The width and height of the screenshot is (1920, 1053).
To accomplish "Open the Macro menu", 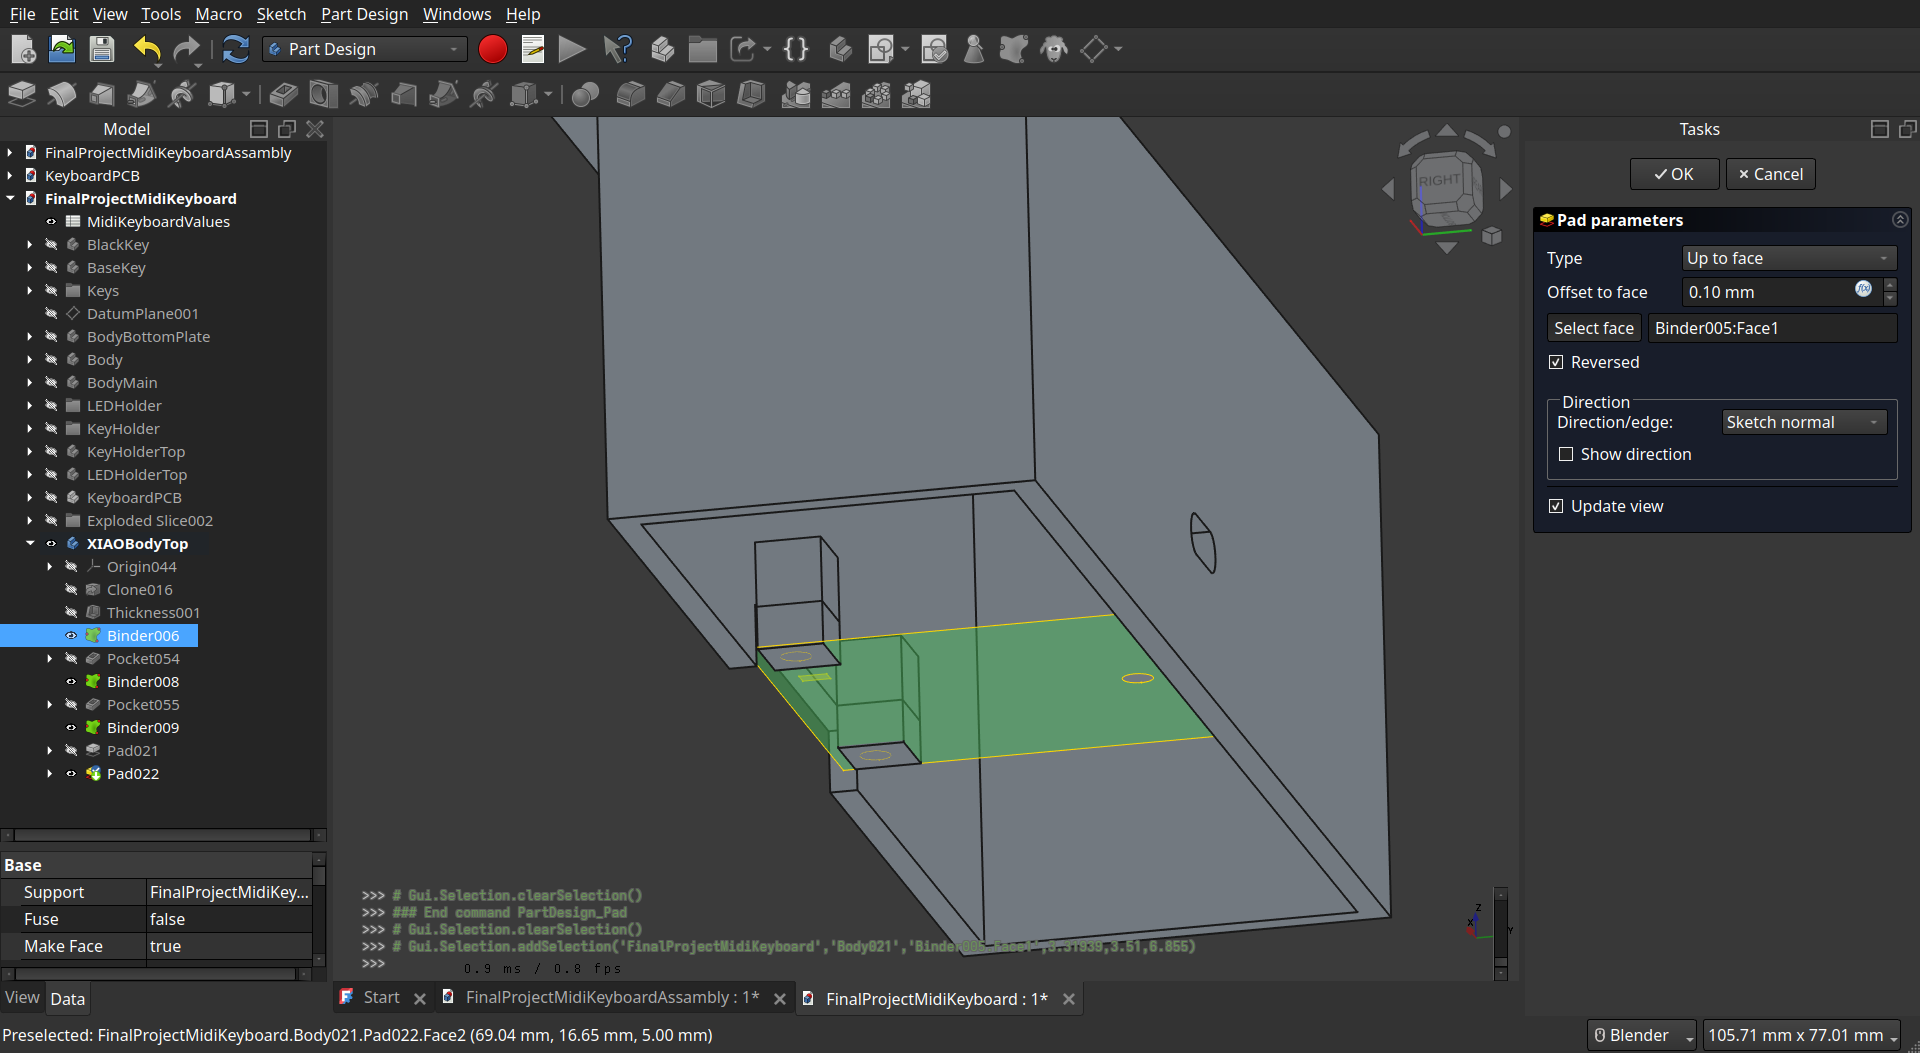I will coord(218,14).
